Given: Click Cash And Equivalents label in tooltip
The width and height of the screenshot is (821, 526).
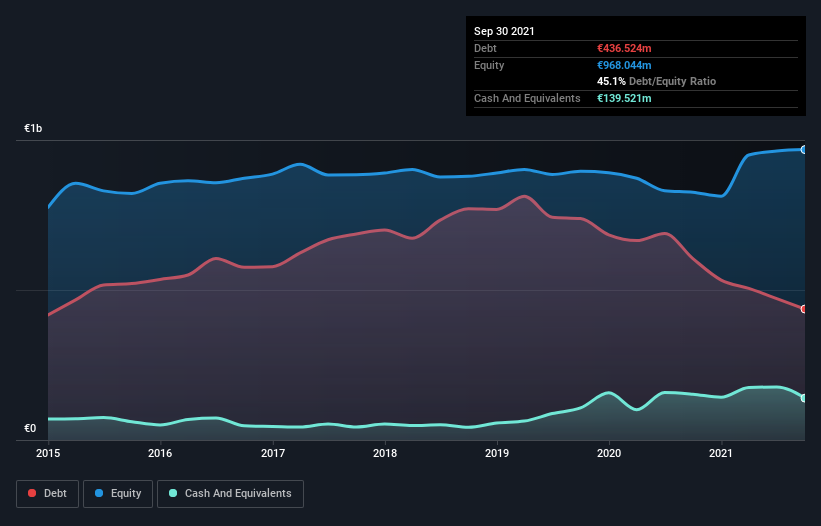Looking at the screenshot, I should point(527,98).
